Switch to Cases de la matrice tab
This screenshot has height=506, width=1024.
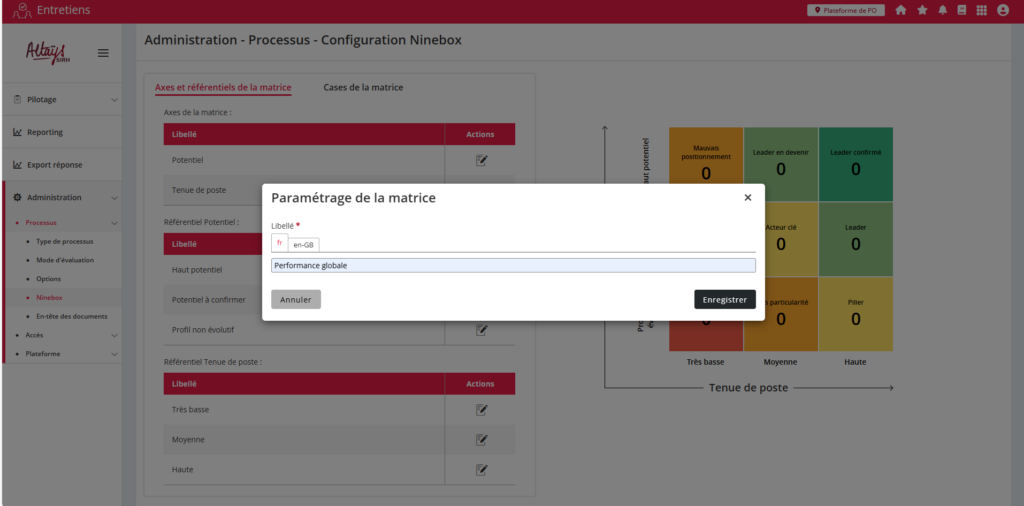click(363, 88)
